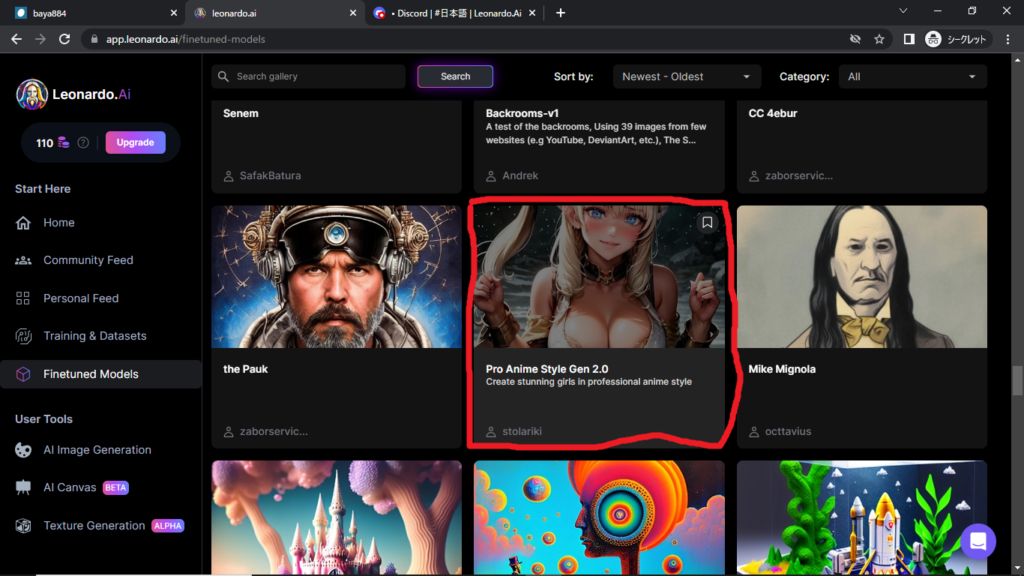
Task: Open the browser tab search chevron
Action: tap(903, 12)
